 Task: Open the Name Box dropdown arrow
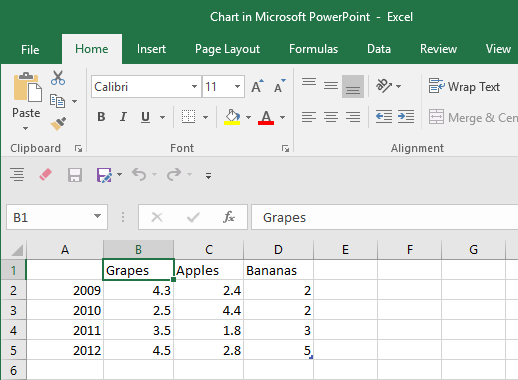click(97, 217)
